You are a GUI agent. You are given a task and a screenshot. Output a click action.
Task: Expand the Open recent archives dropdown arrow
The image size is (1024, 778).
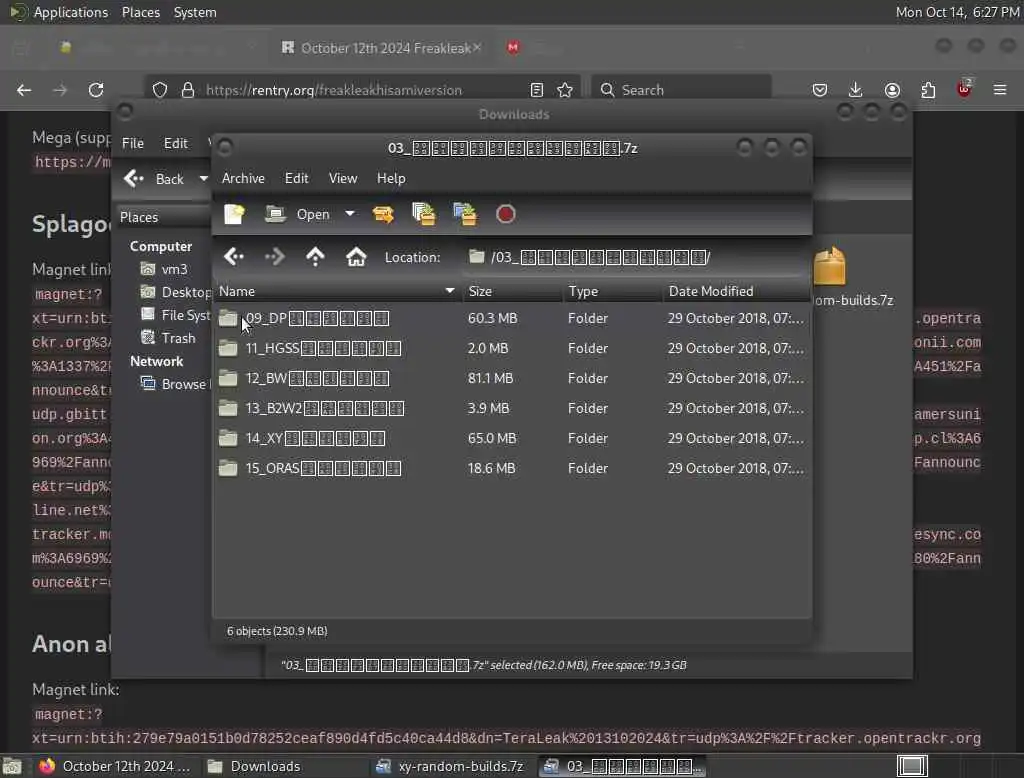pos(350,214)
